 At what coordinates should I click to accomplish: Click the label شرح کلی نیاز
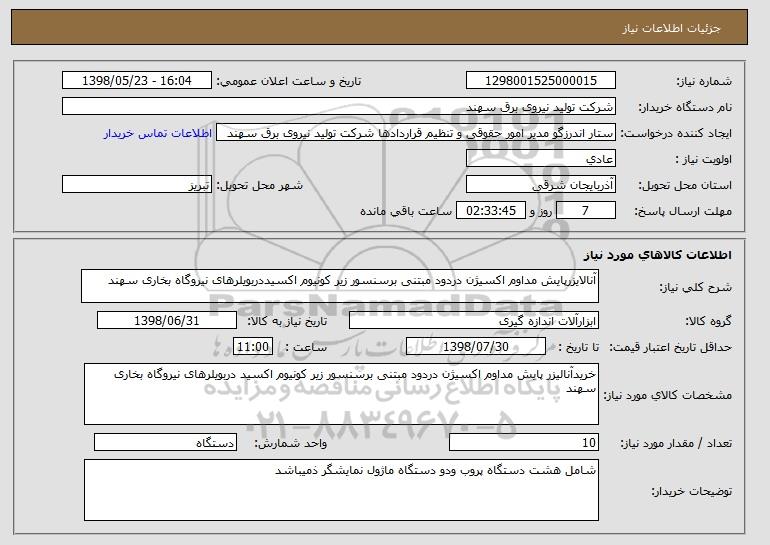(695, 288)
